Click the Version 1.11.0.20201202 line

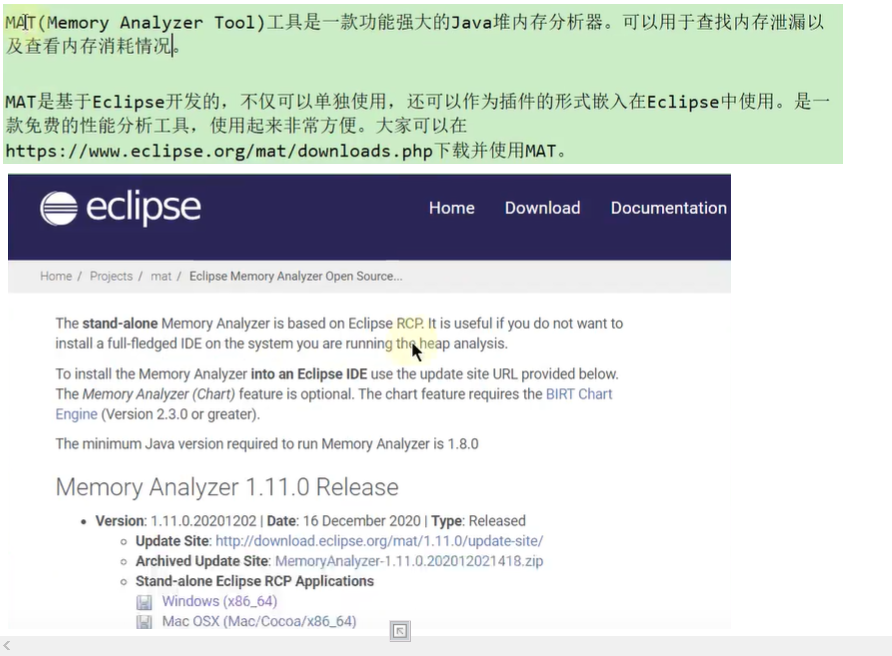coord(311,521)
